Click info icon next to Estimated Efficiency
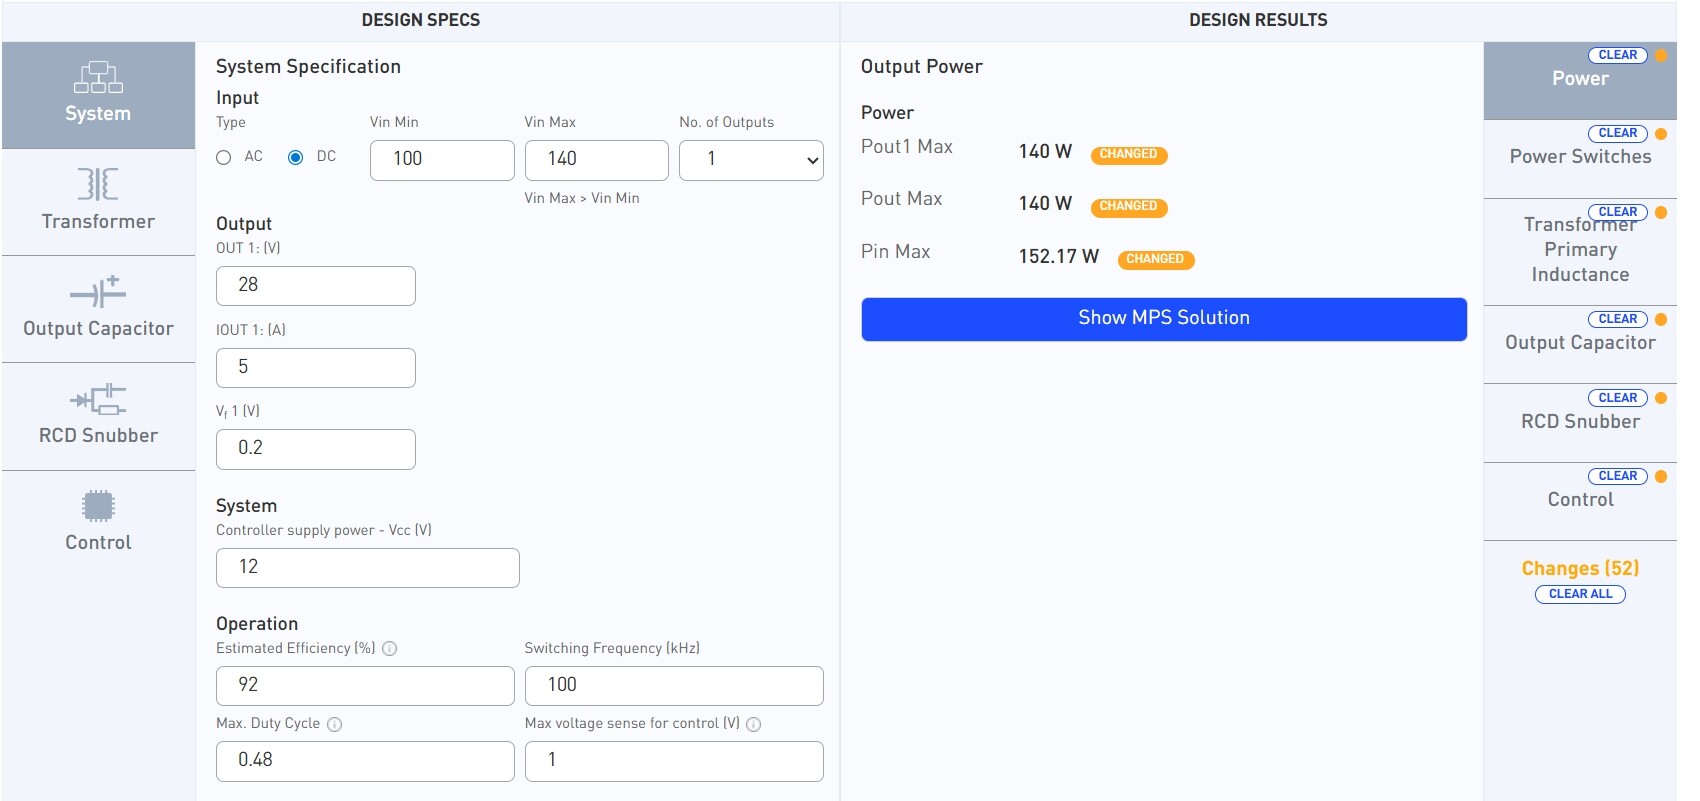This screenshot has width=1700, height=801. [390, 649]
